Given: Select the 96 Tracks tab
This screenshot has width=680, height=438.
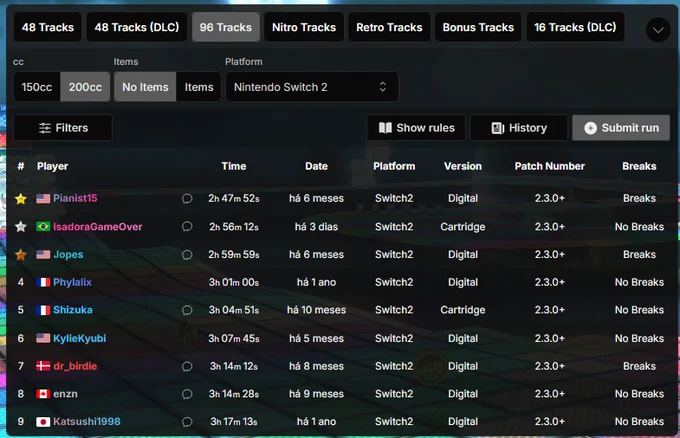Looking at the screenshot, I should pyautogui.click(x=226, y=27).
